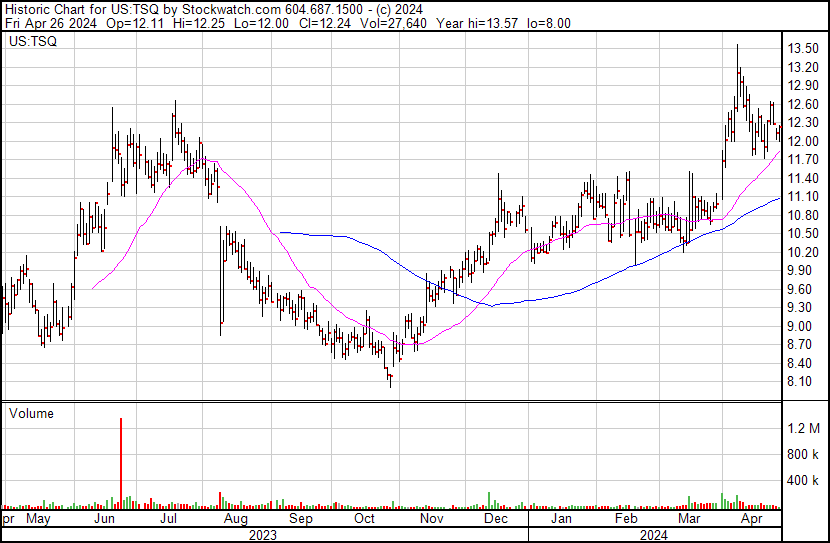This screenshot has height=543, width=830.
Task: Click the tall red June volume spike
Action: 121,462
